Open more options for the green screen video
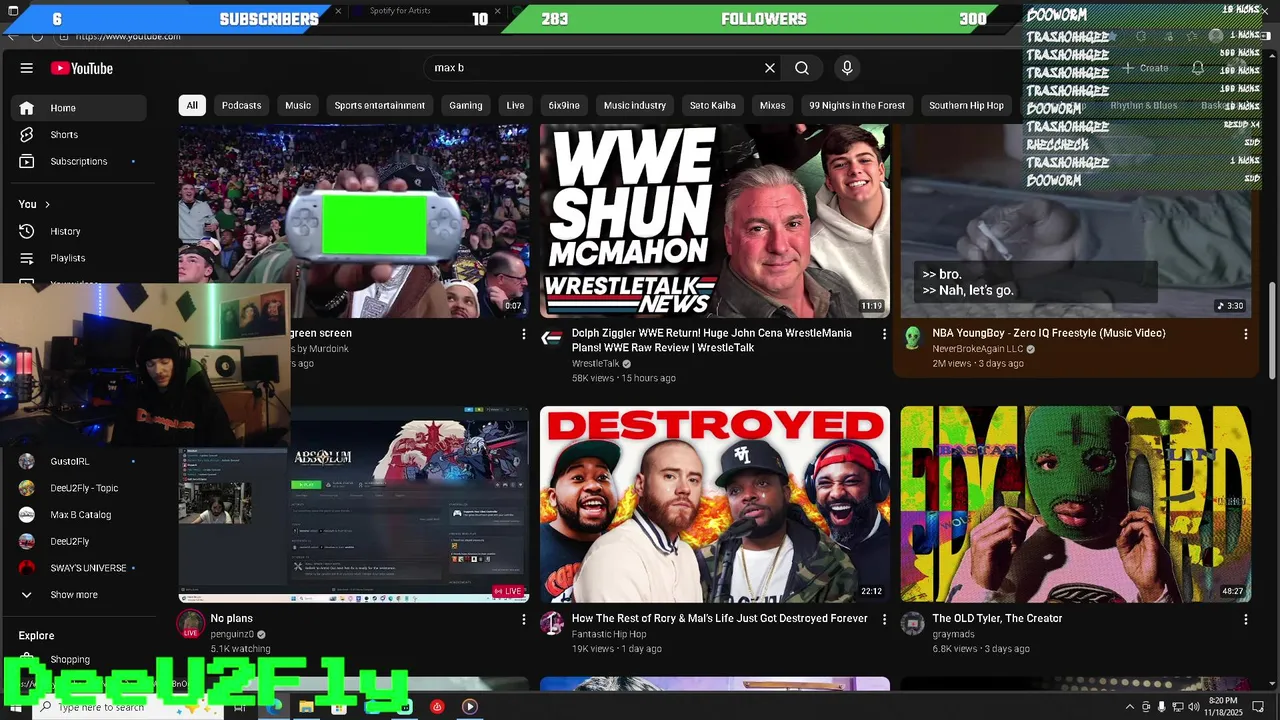The height and width of the screenshot is (720, 1280). tap(523, 334)
